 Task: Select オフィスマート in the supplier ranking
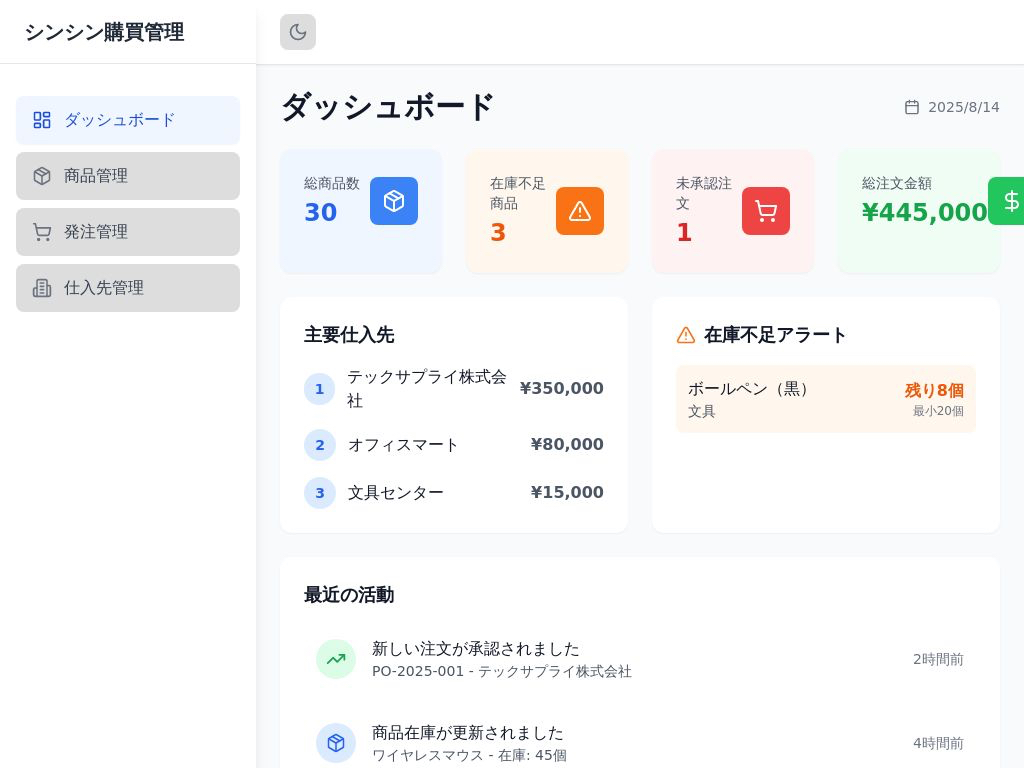point(403,445)
